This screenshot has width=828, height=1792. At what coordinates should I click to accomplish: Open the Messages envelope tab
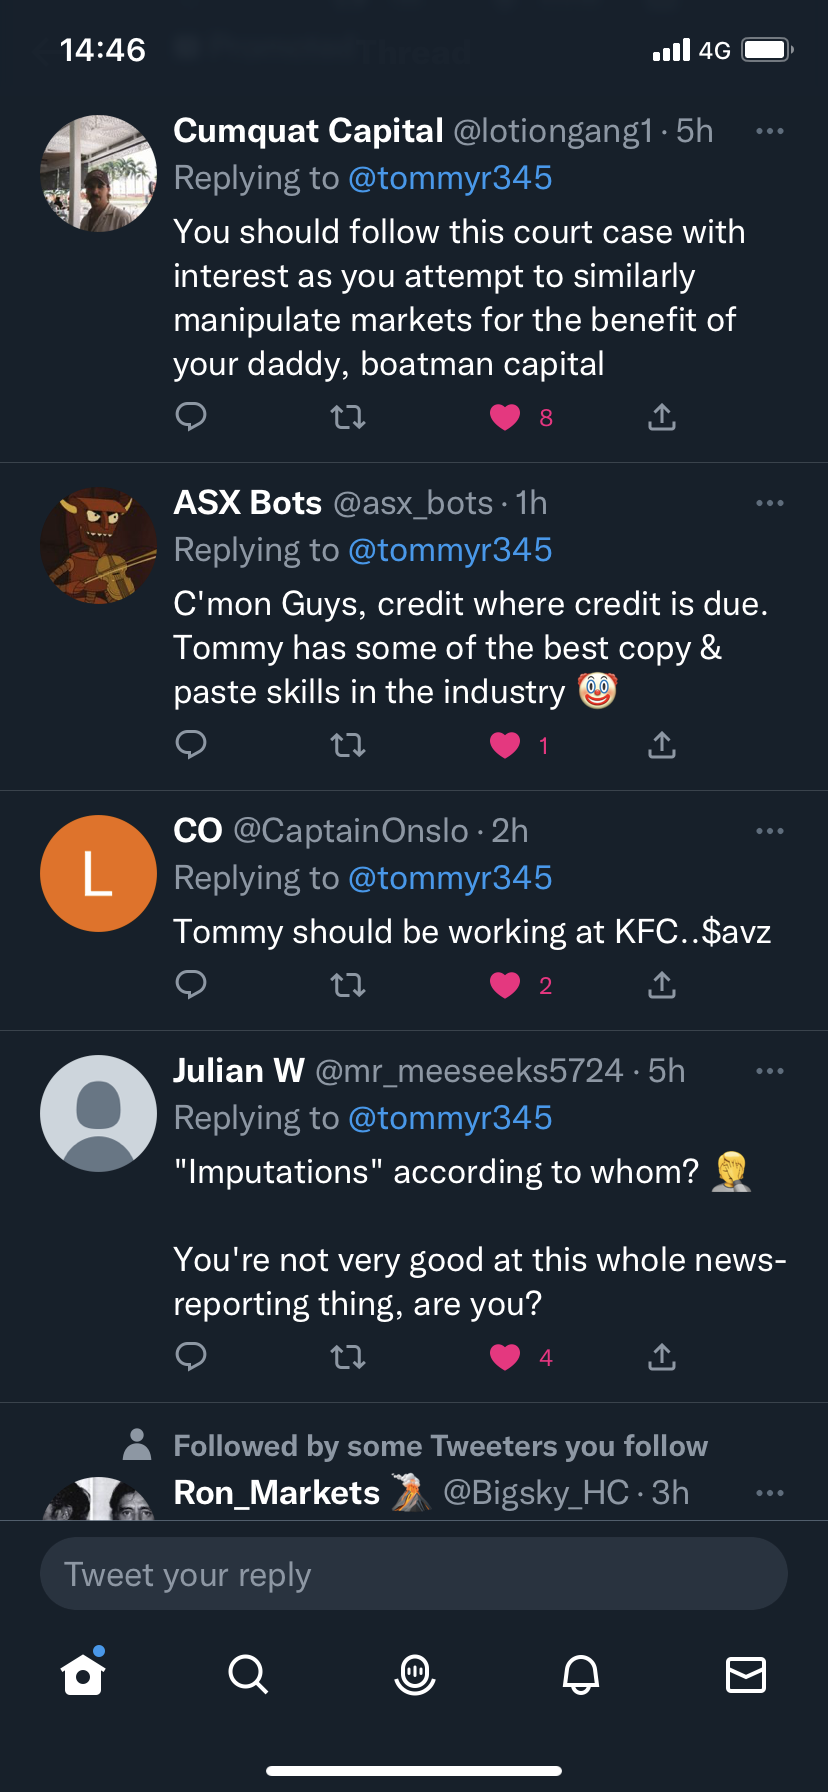[x=746, y=1673]
